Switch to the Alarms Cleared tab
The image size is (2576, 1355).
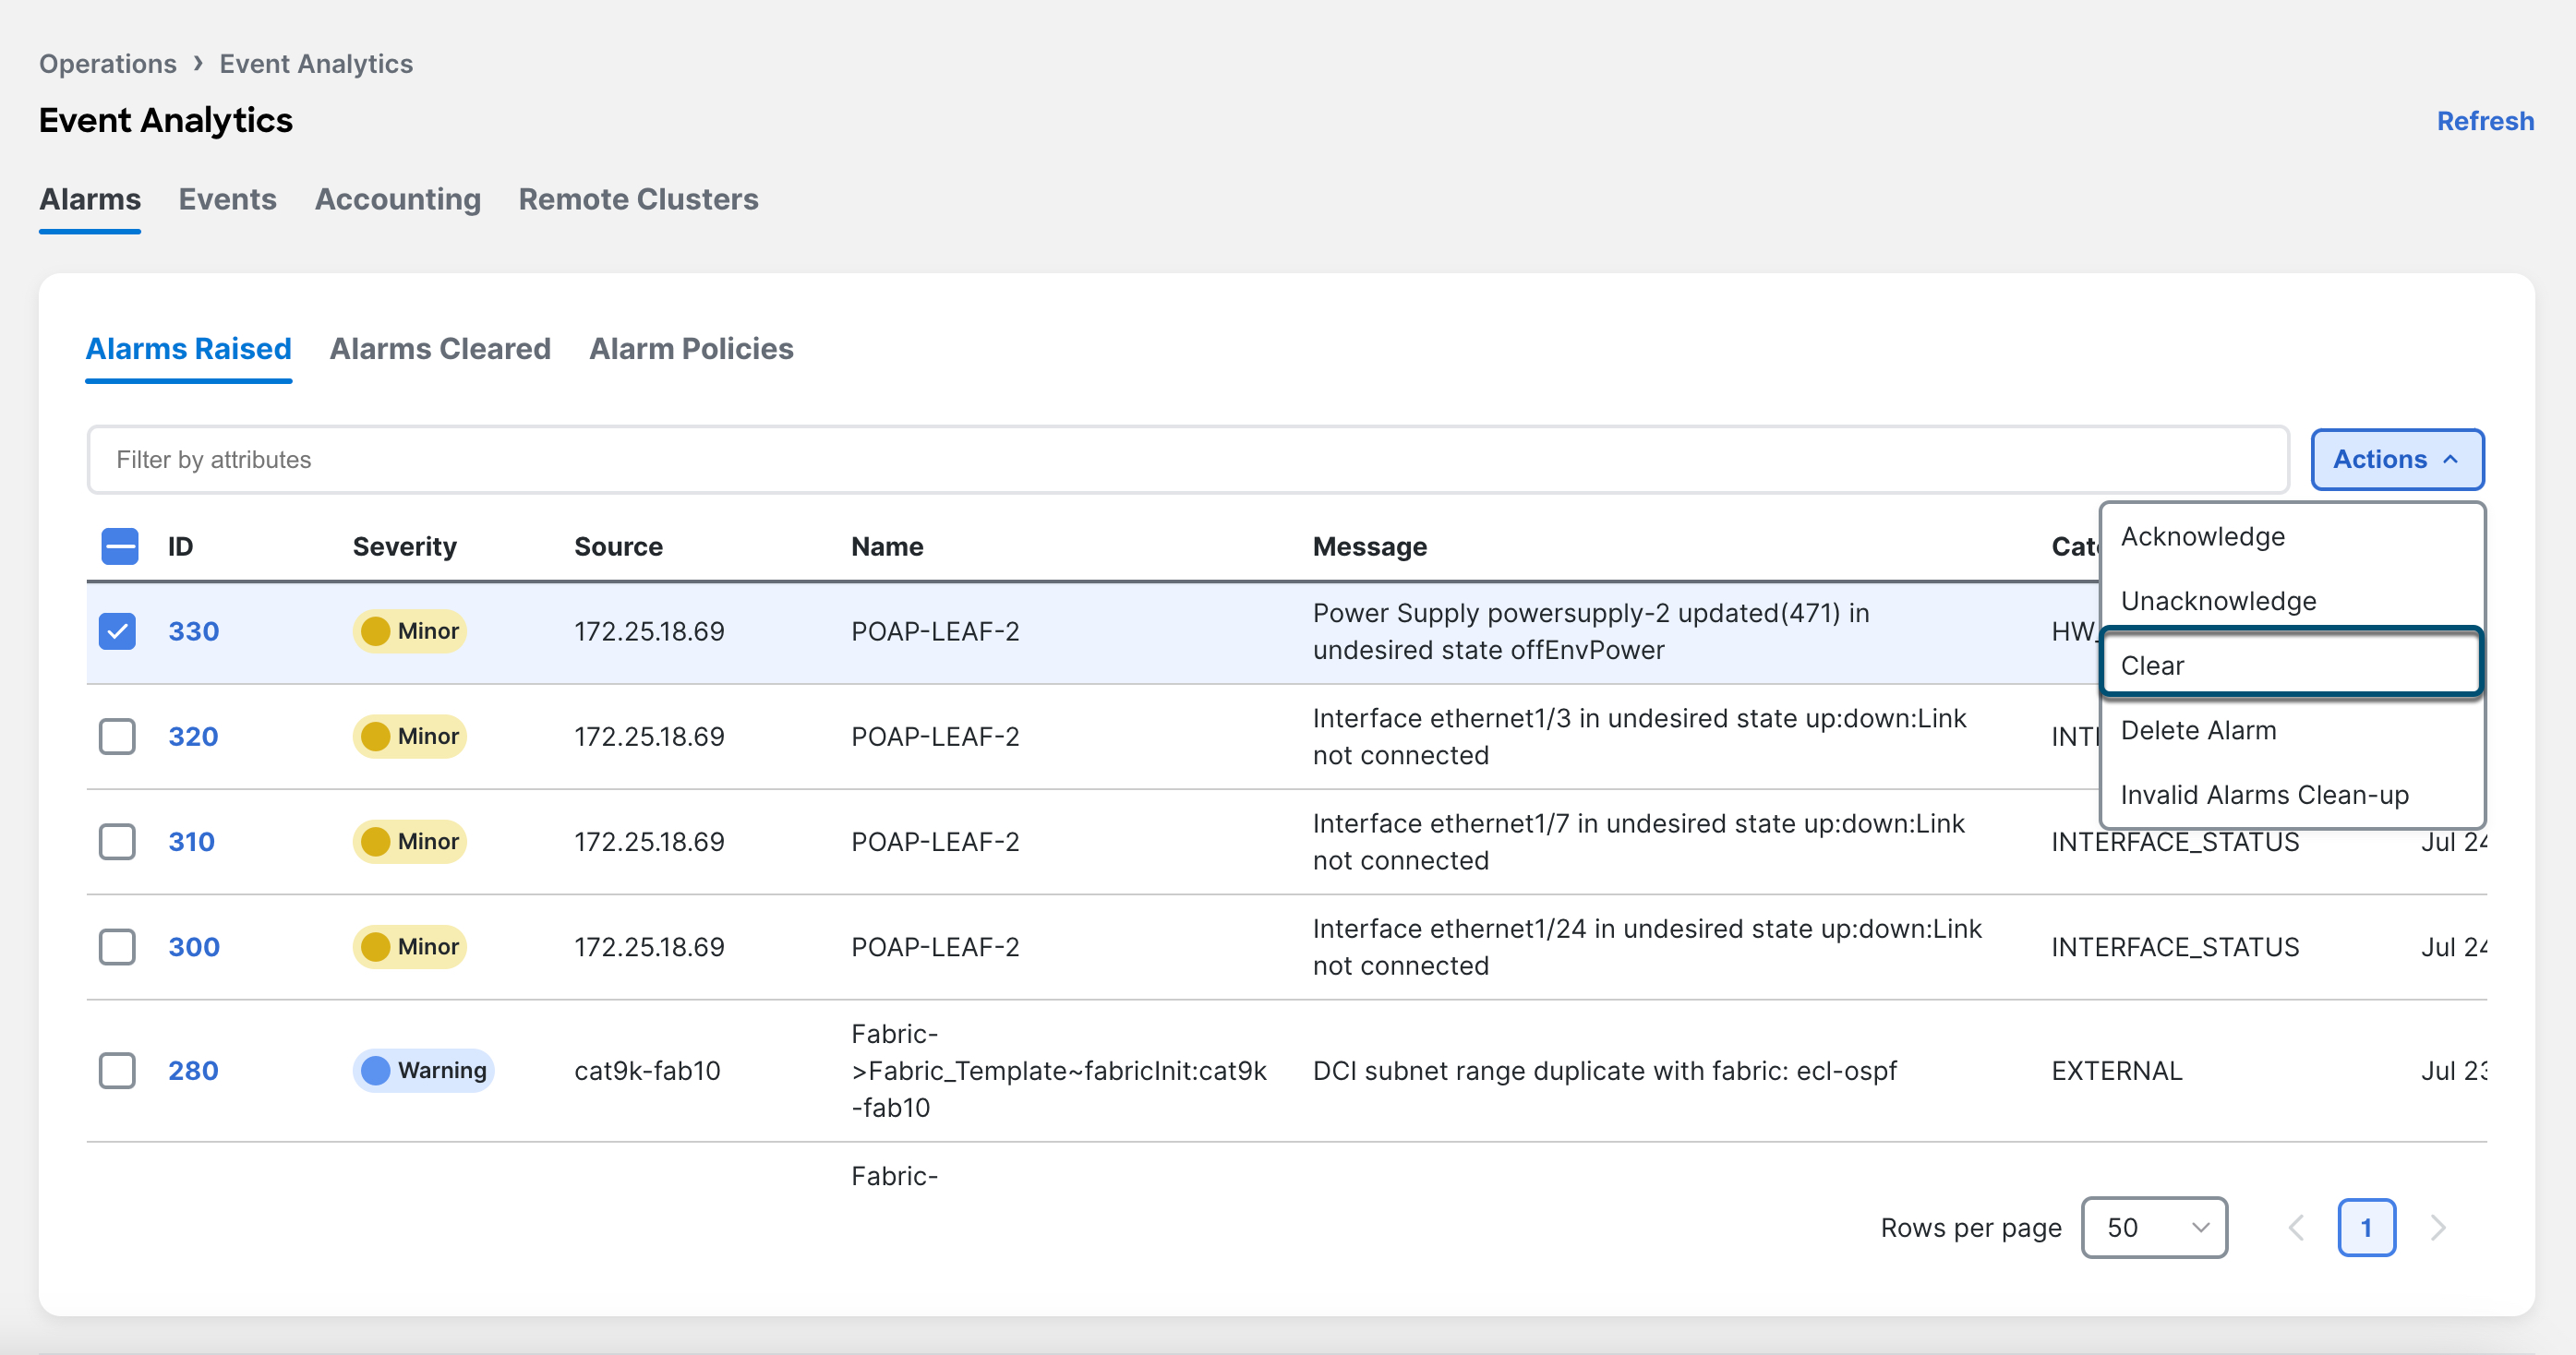[x=439, y=347]
